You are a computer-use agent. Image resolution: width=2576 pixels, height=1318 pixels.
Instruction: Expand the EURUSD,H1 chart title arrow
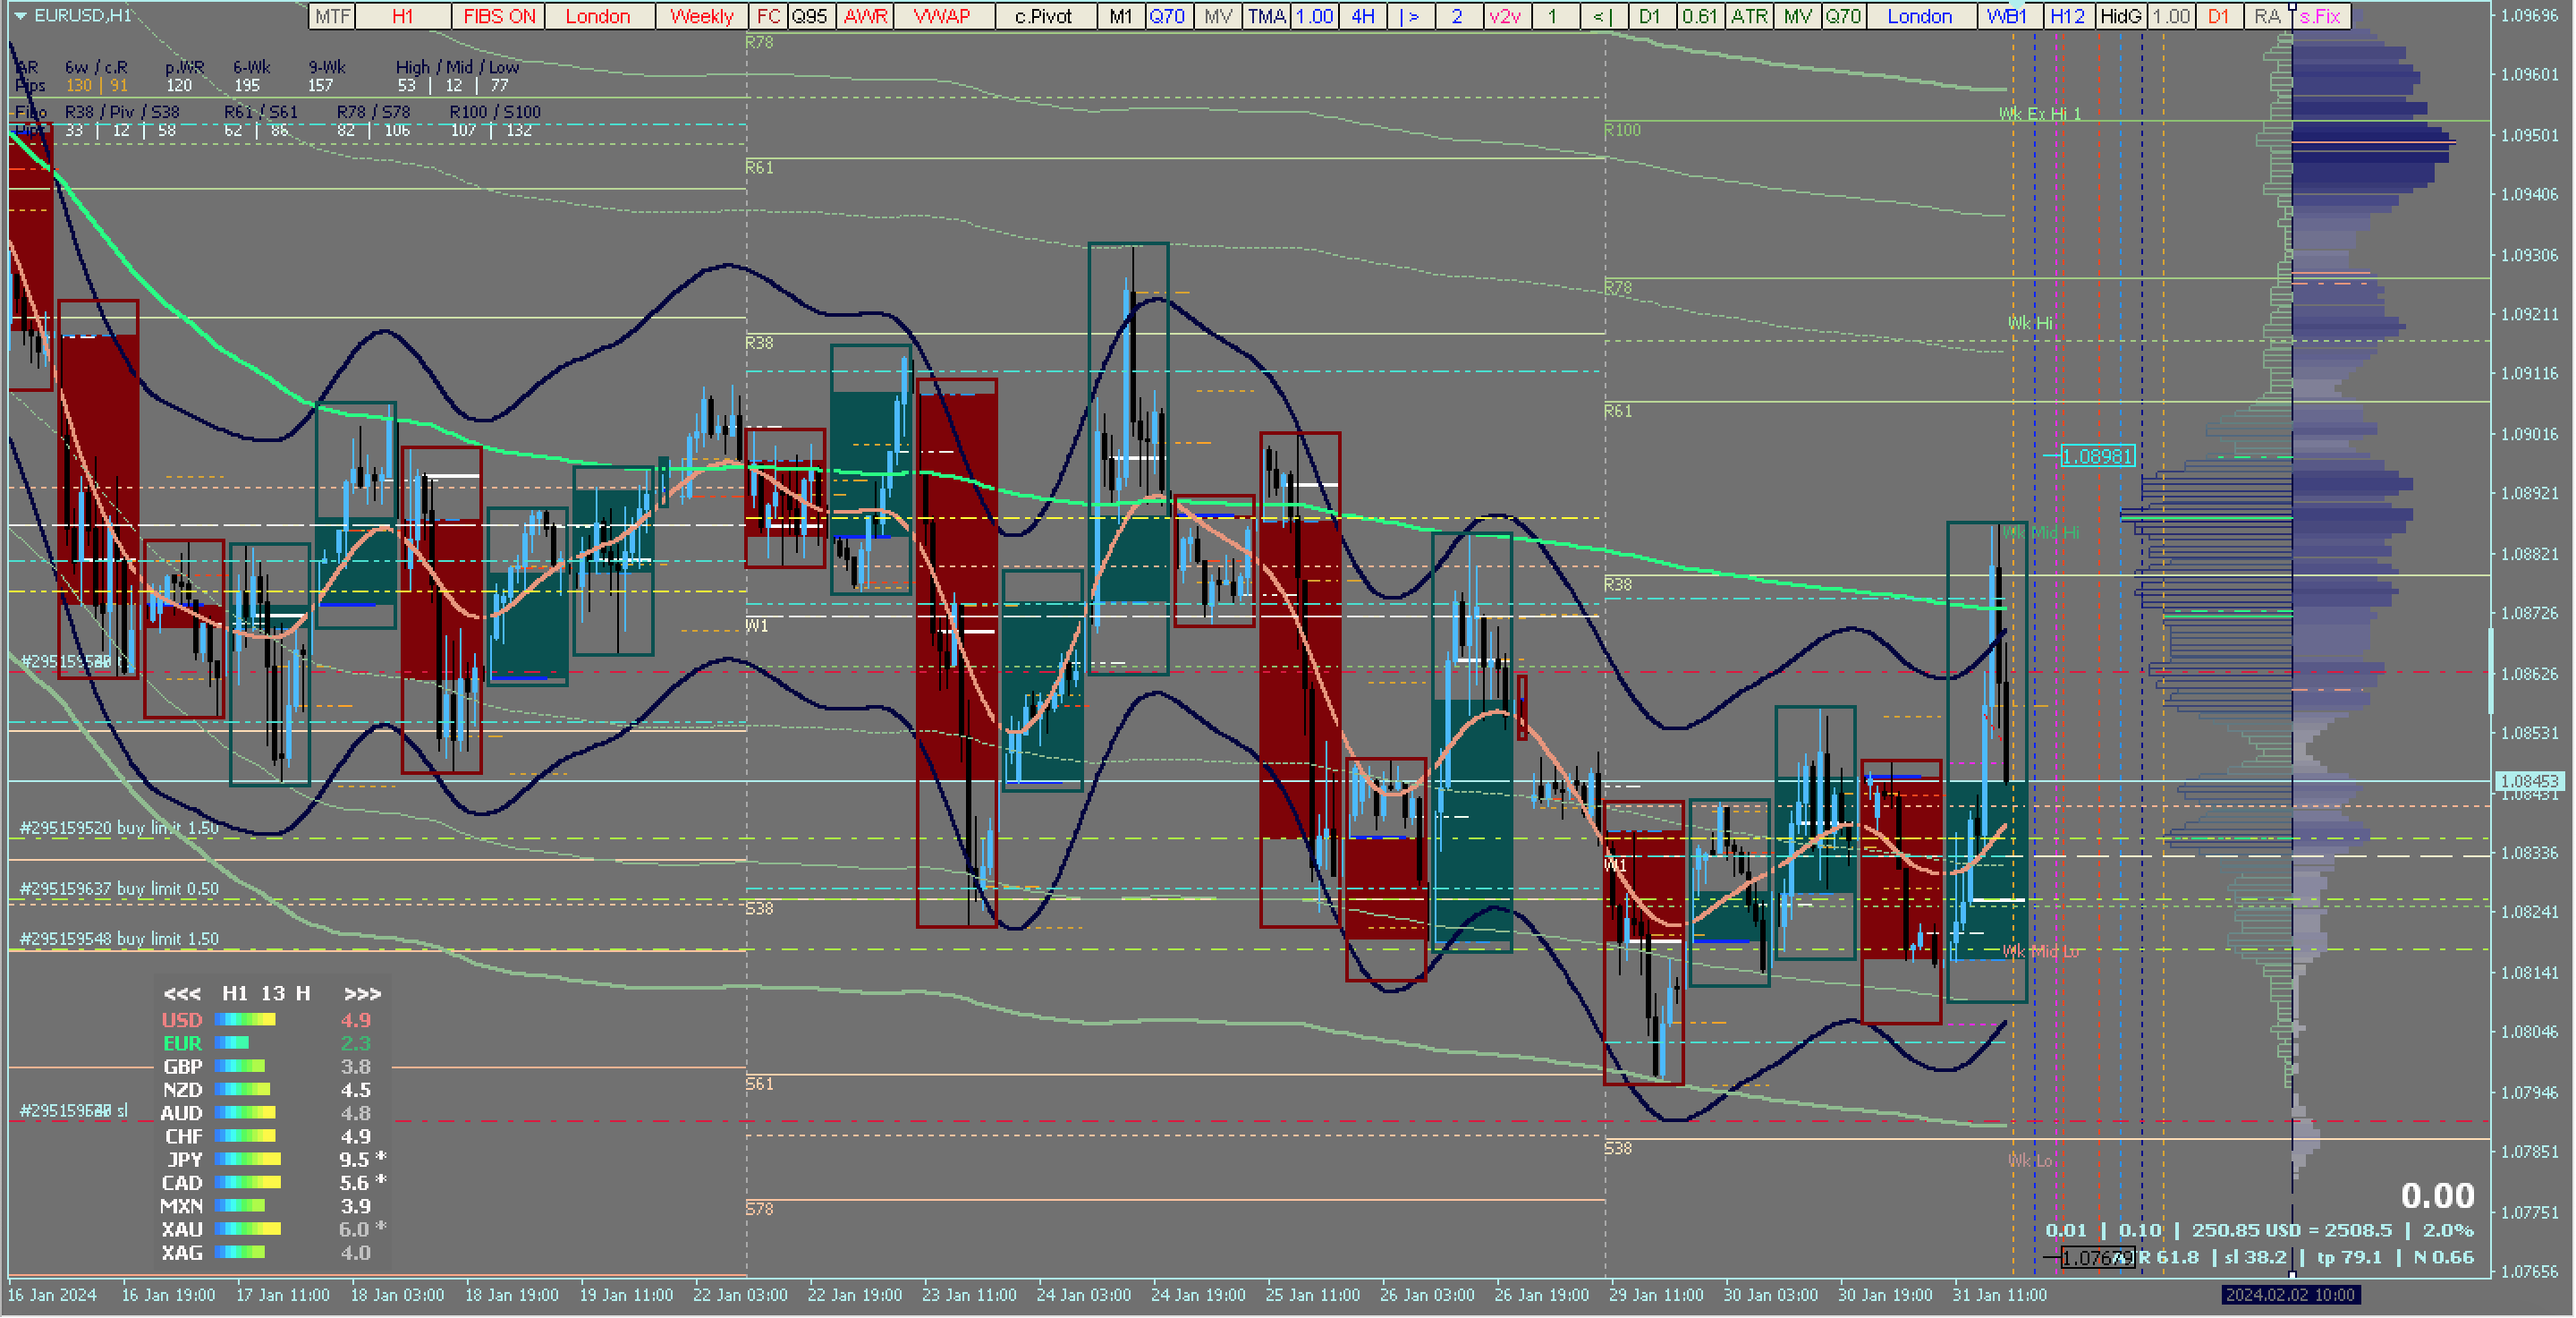[20, 16]
